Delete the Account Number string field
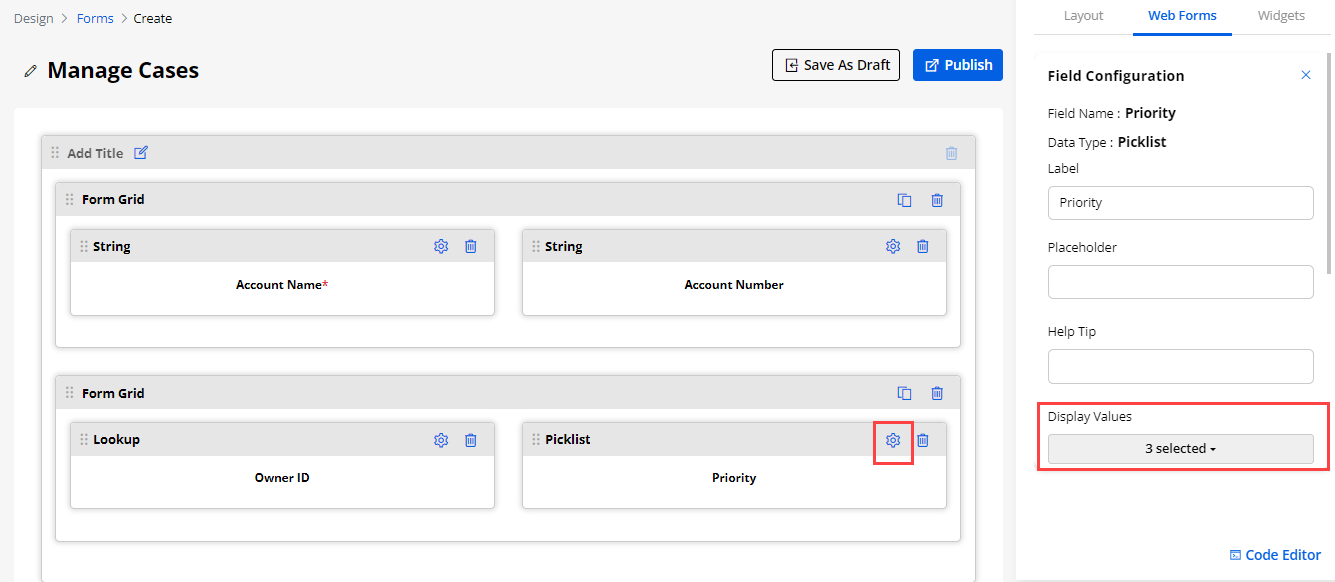1335x582 pixels. 923,246
